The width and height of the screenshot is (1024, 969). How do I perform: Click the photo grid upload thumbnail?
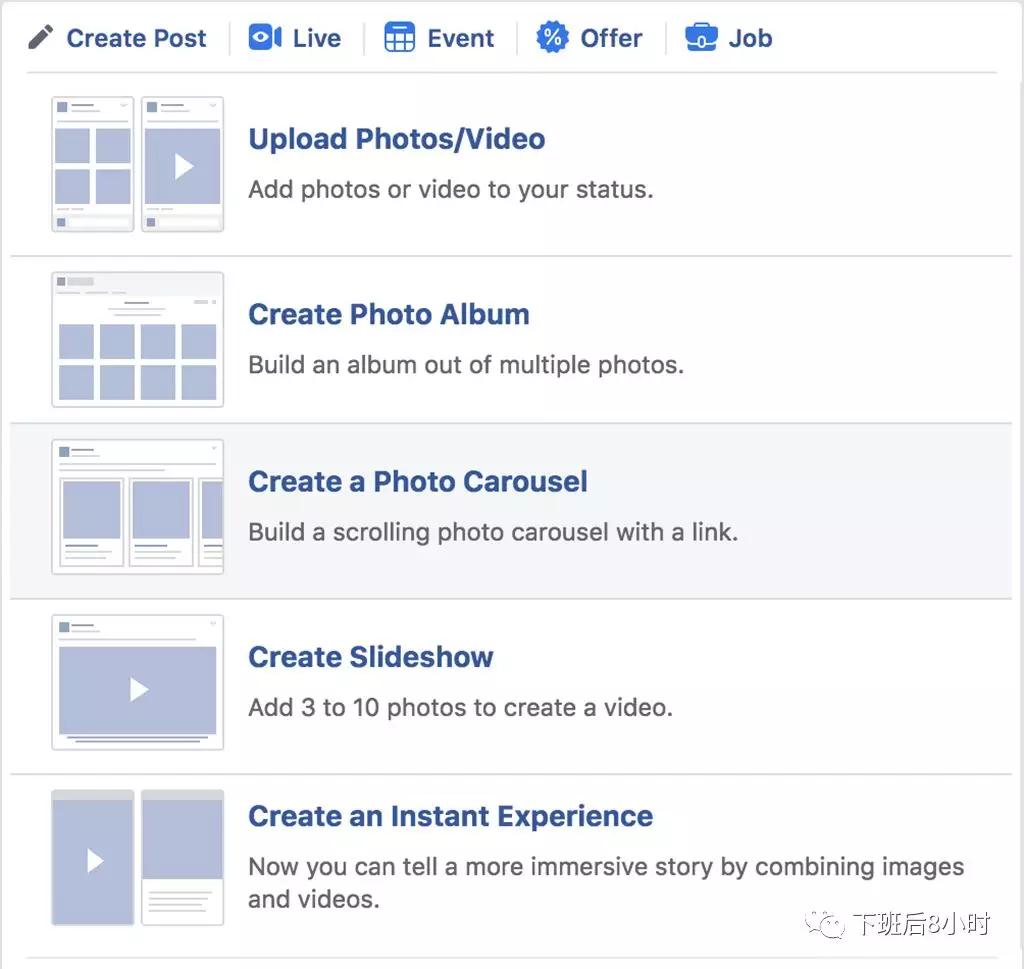[x=93, y=165]
